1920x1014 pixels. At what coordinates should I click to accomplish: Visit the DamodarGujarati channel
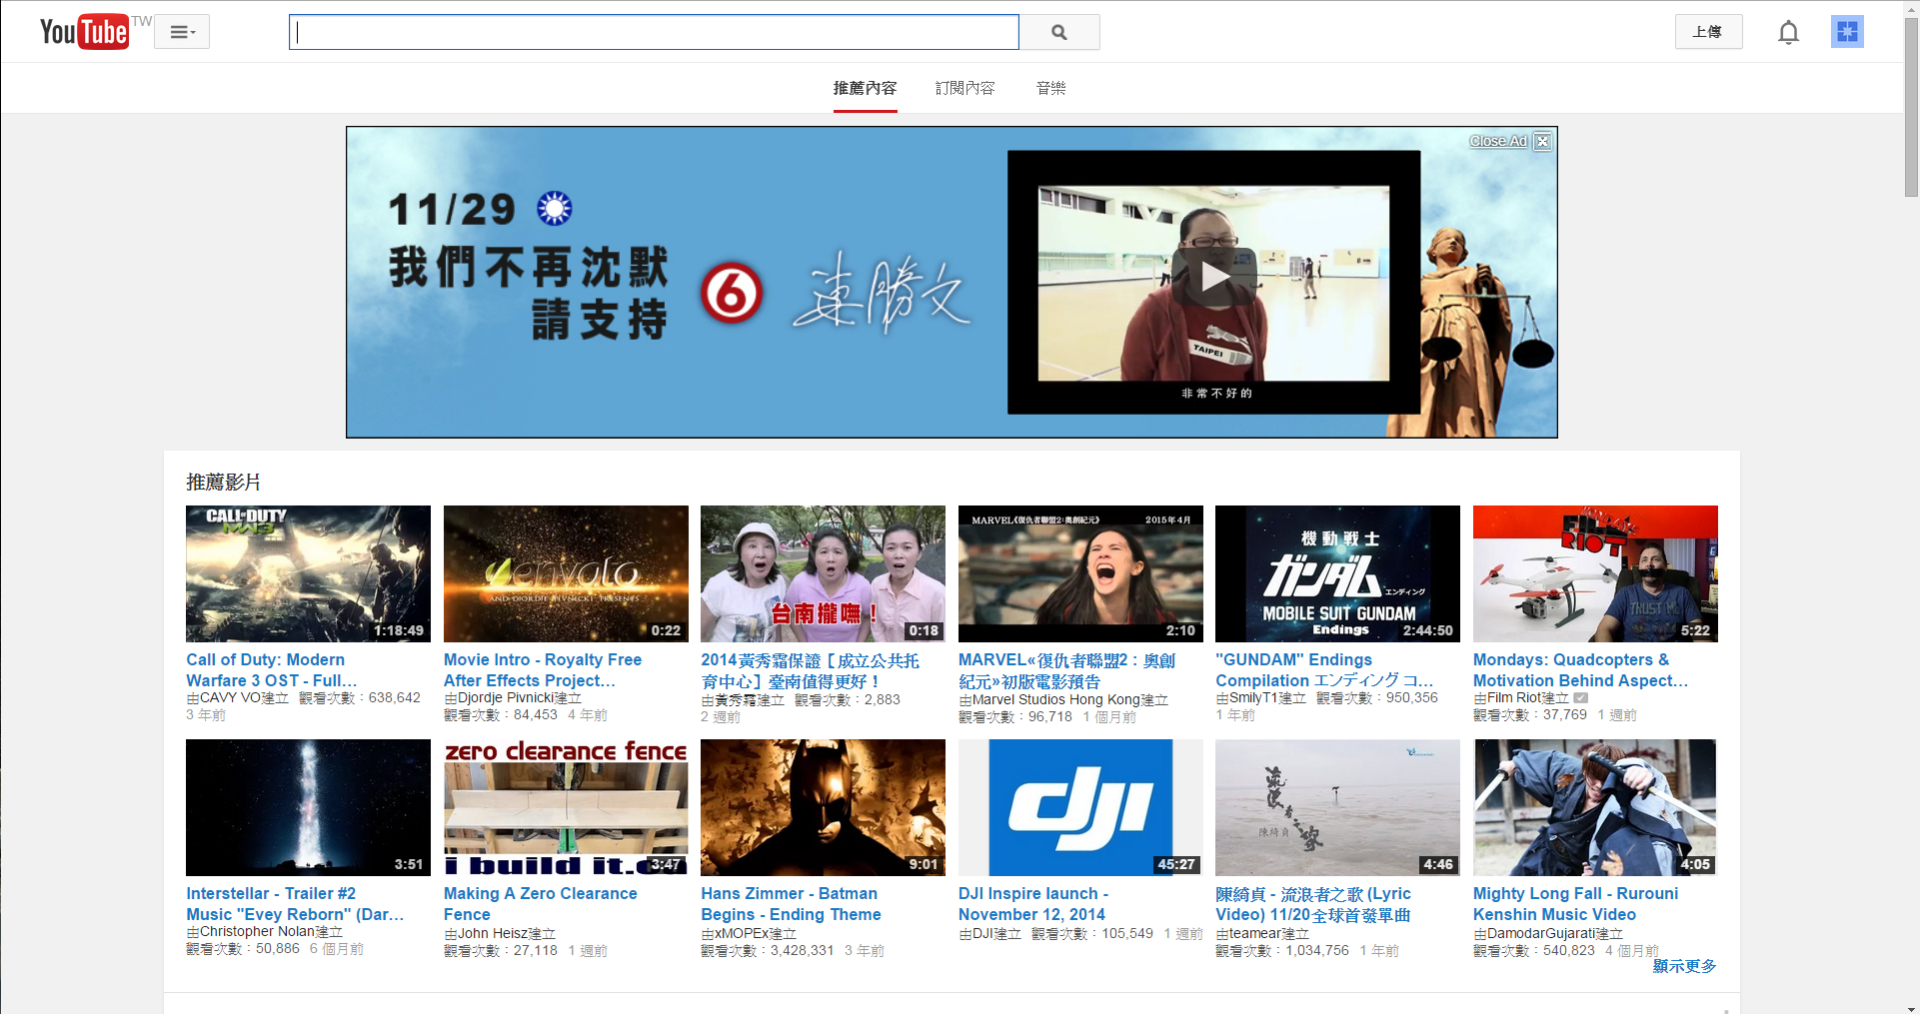tap(1541, 934)
